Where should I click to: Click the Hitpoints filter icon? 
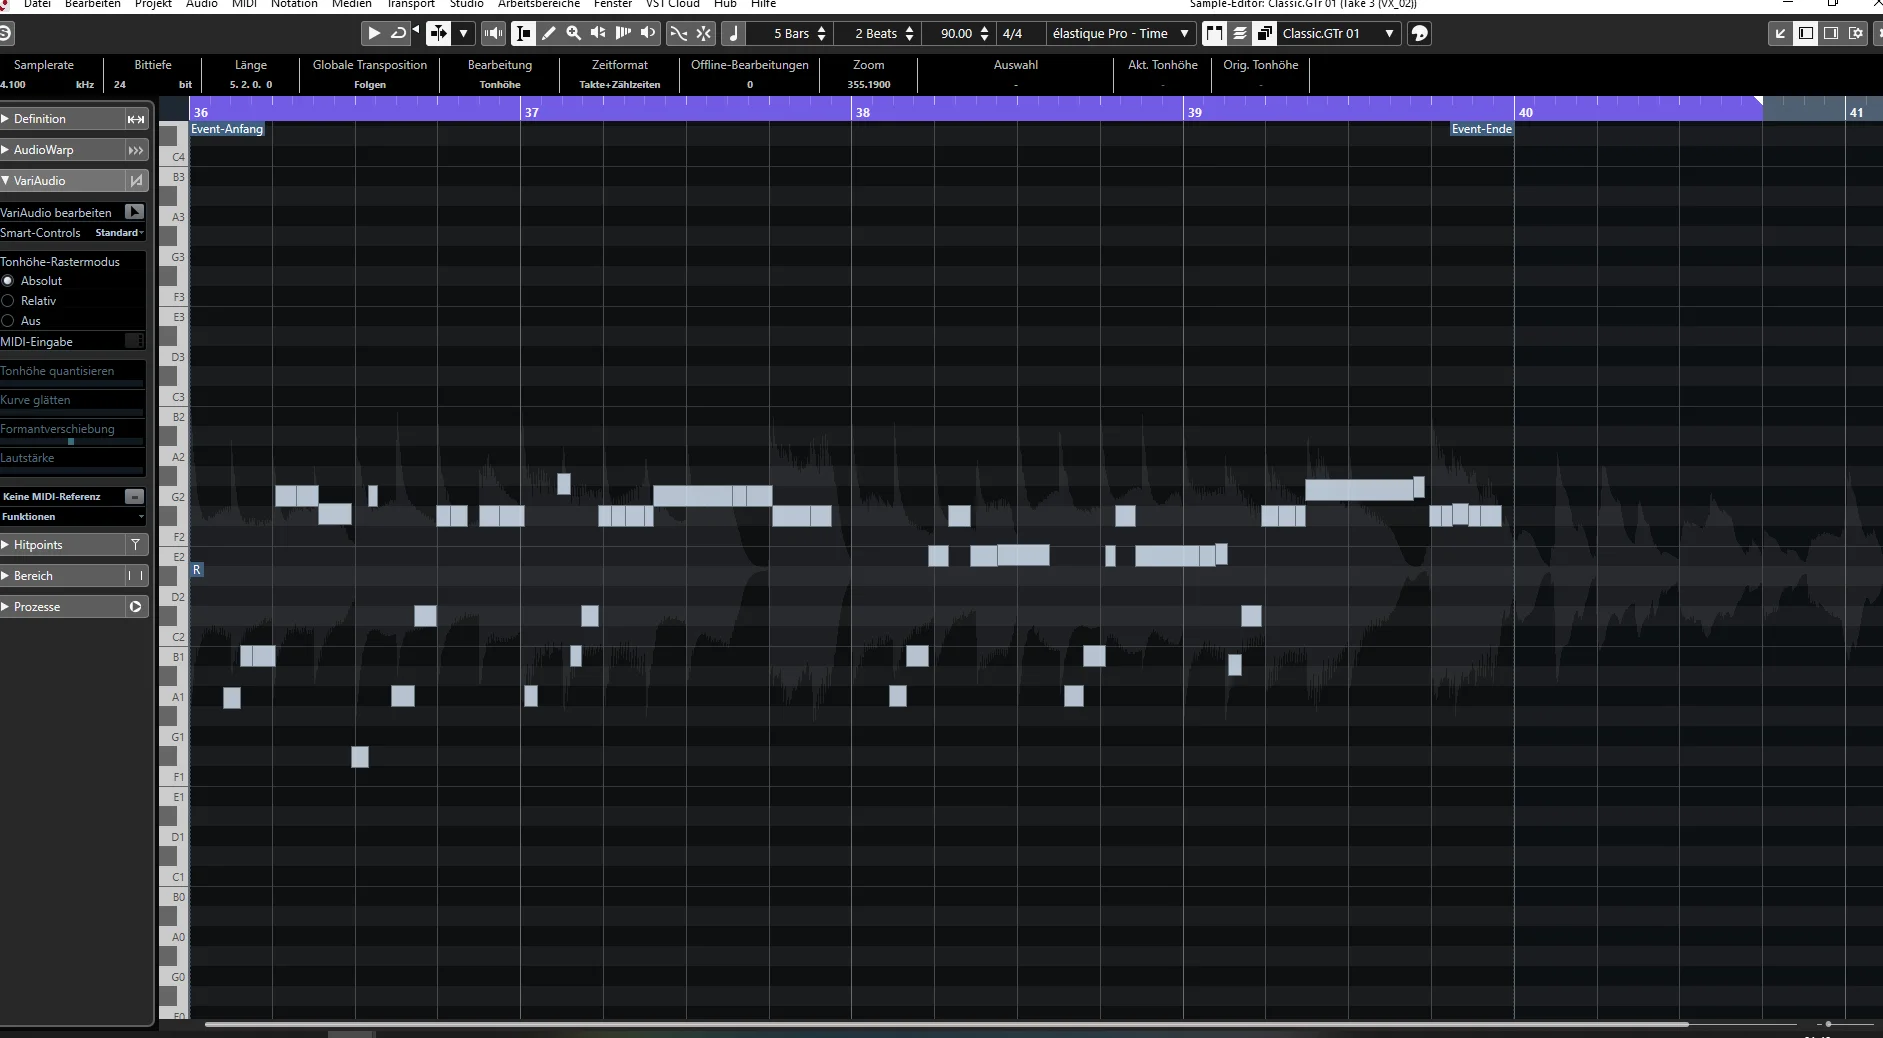(x=136, y=545)
